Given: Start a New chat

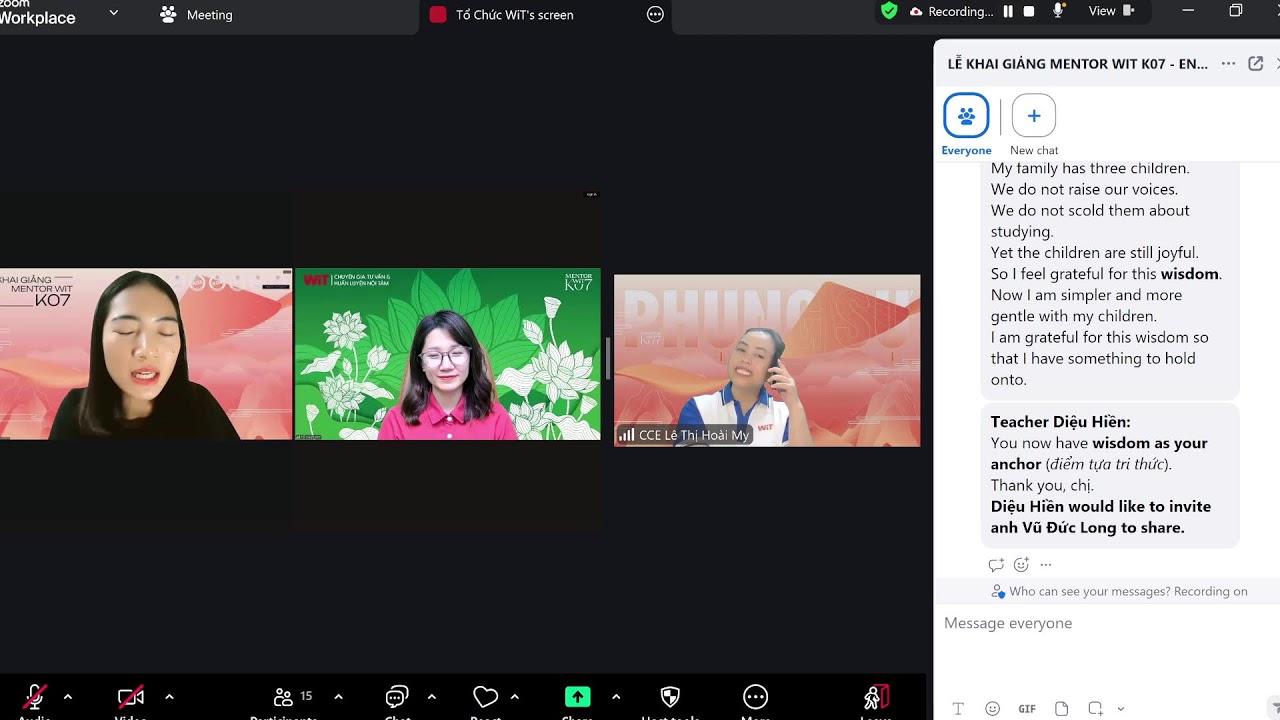Looking at the screenshot, I should [1034, 125].
